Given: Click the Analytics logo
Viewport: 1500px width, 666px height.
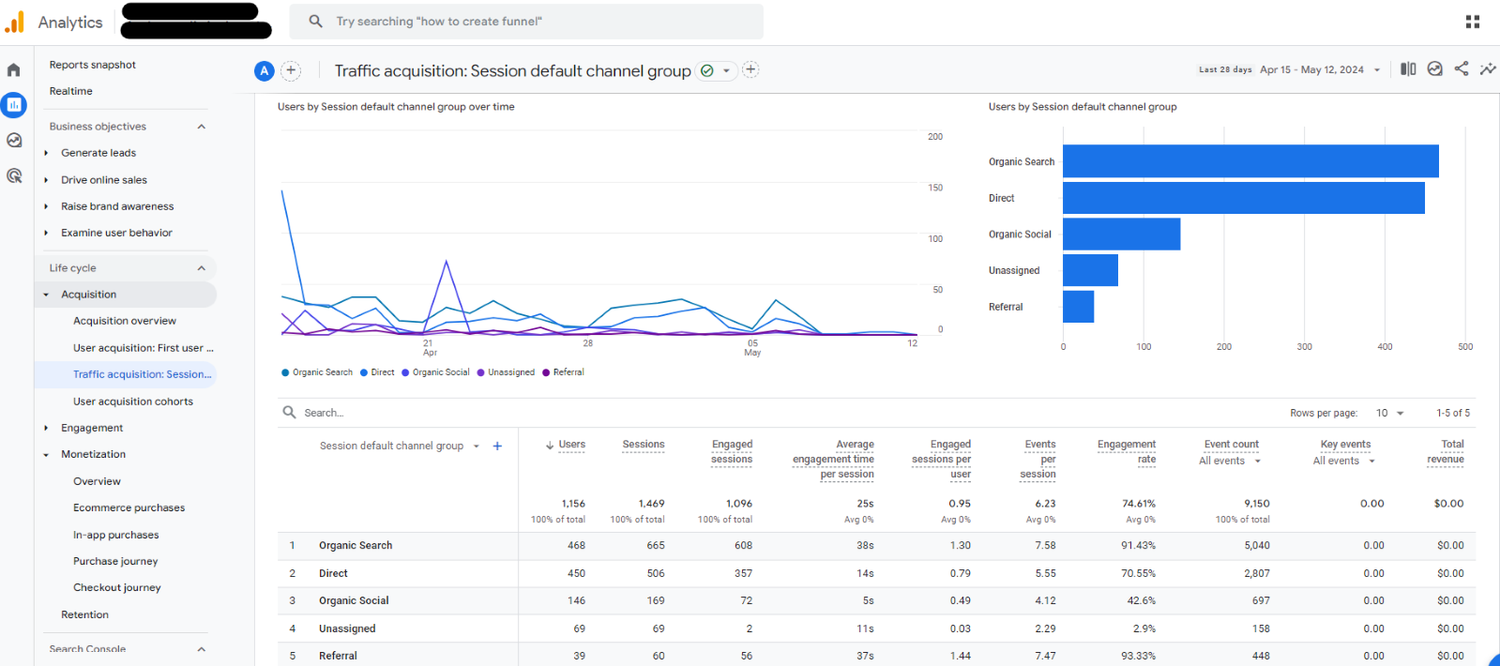Looking at the screenshot, I should coord(55,21).
